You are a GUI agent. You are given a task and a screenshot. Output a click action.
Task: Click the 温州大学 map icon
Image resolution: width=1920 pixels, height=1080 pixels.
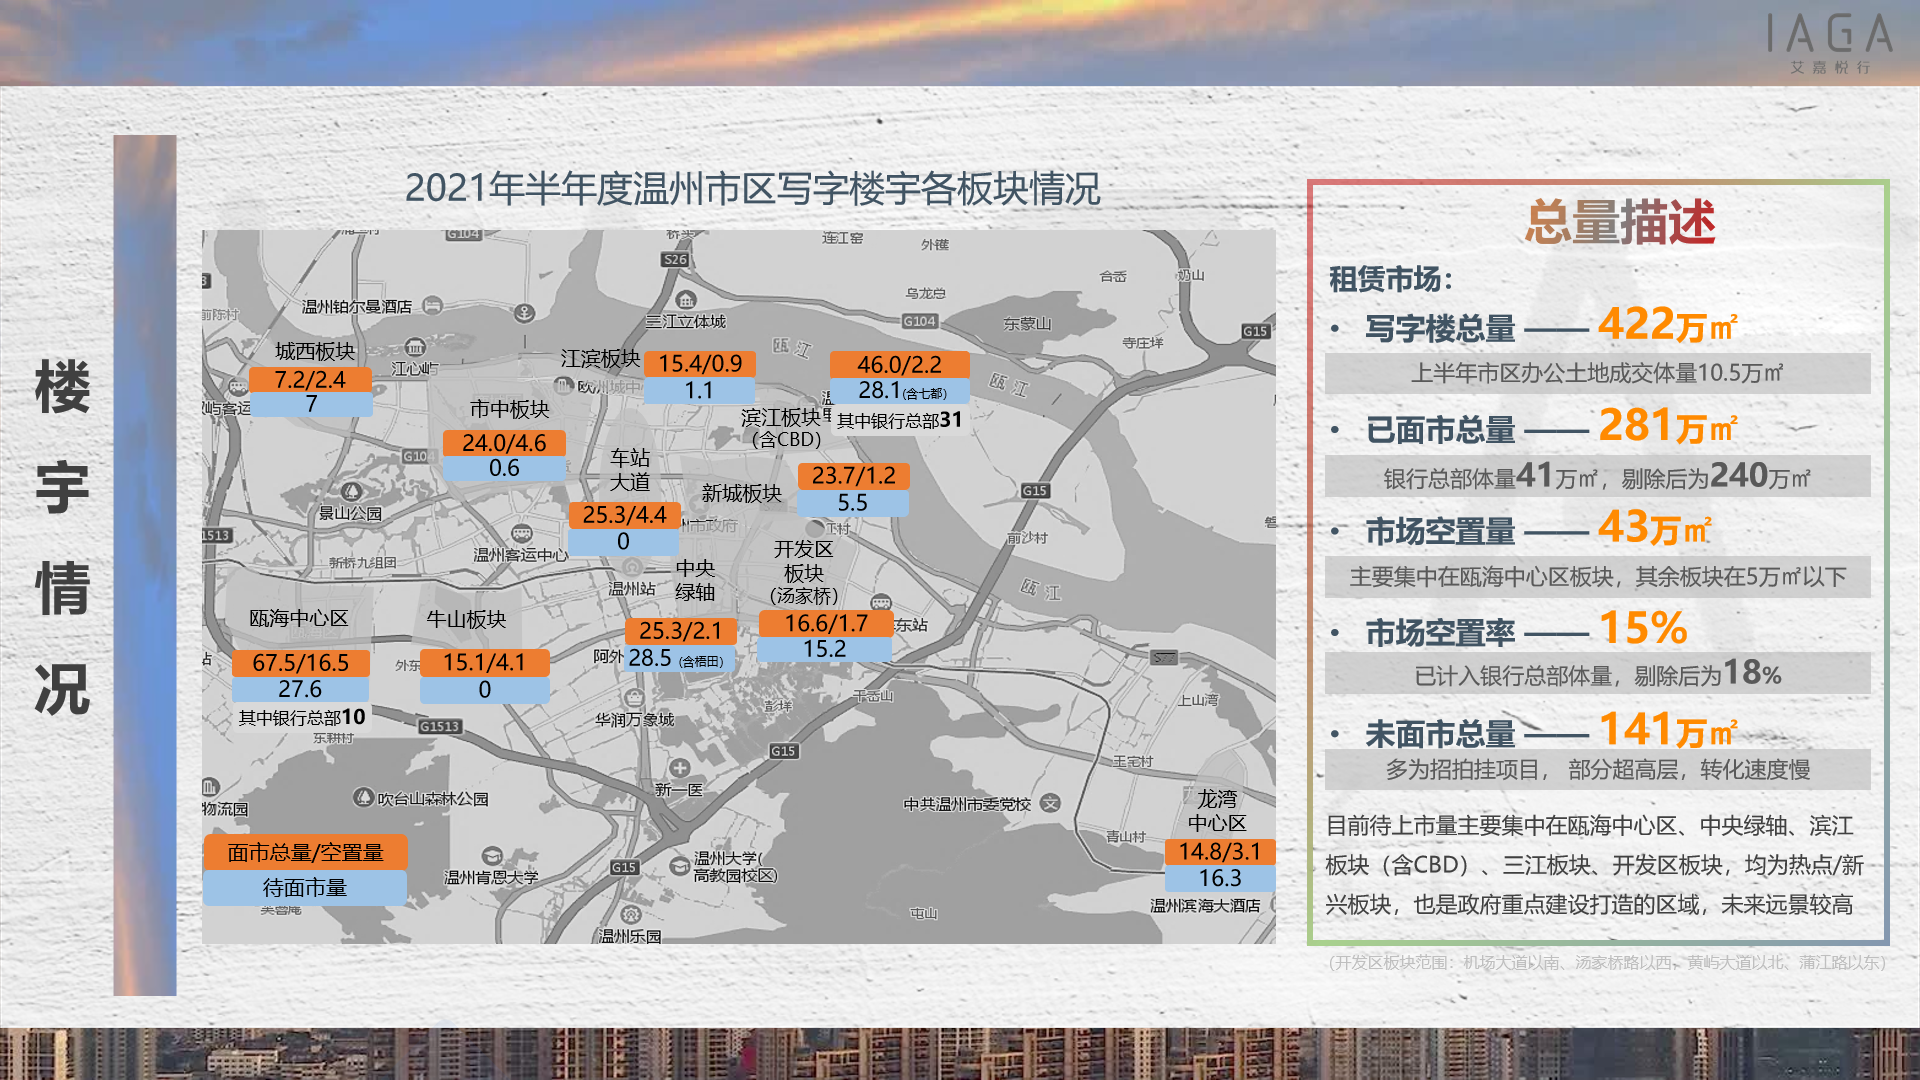click(680, 866)
